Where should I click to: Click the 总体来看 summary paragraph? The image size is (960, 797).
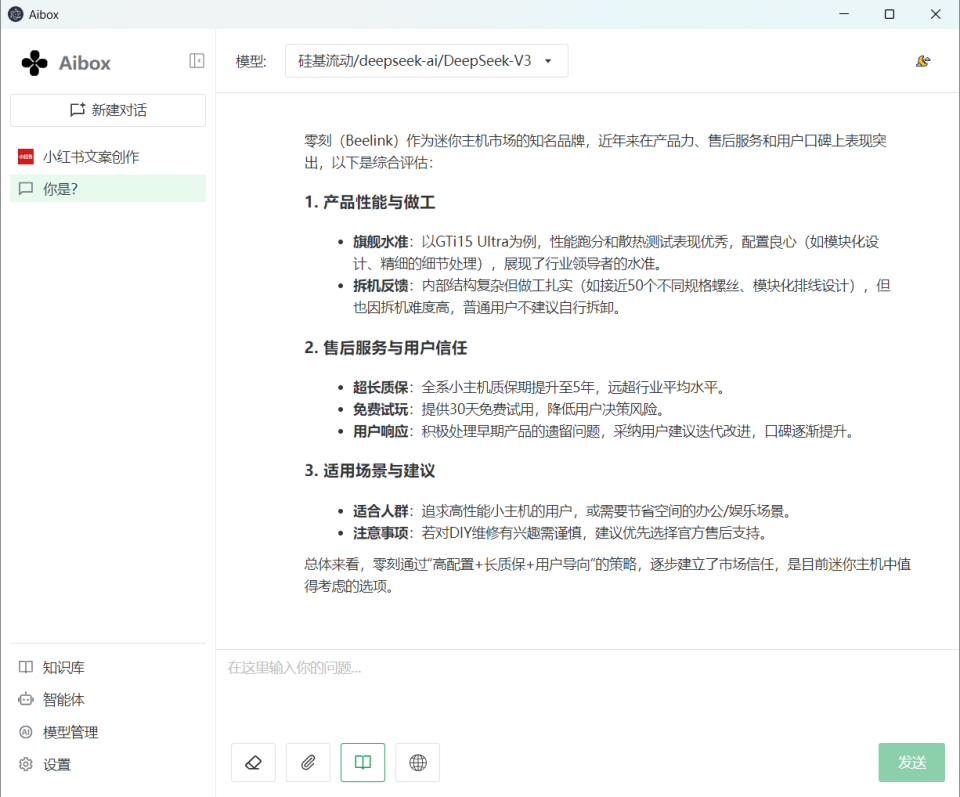tap(607, 575)
